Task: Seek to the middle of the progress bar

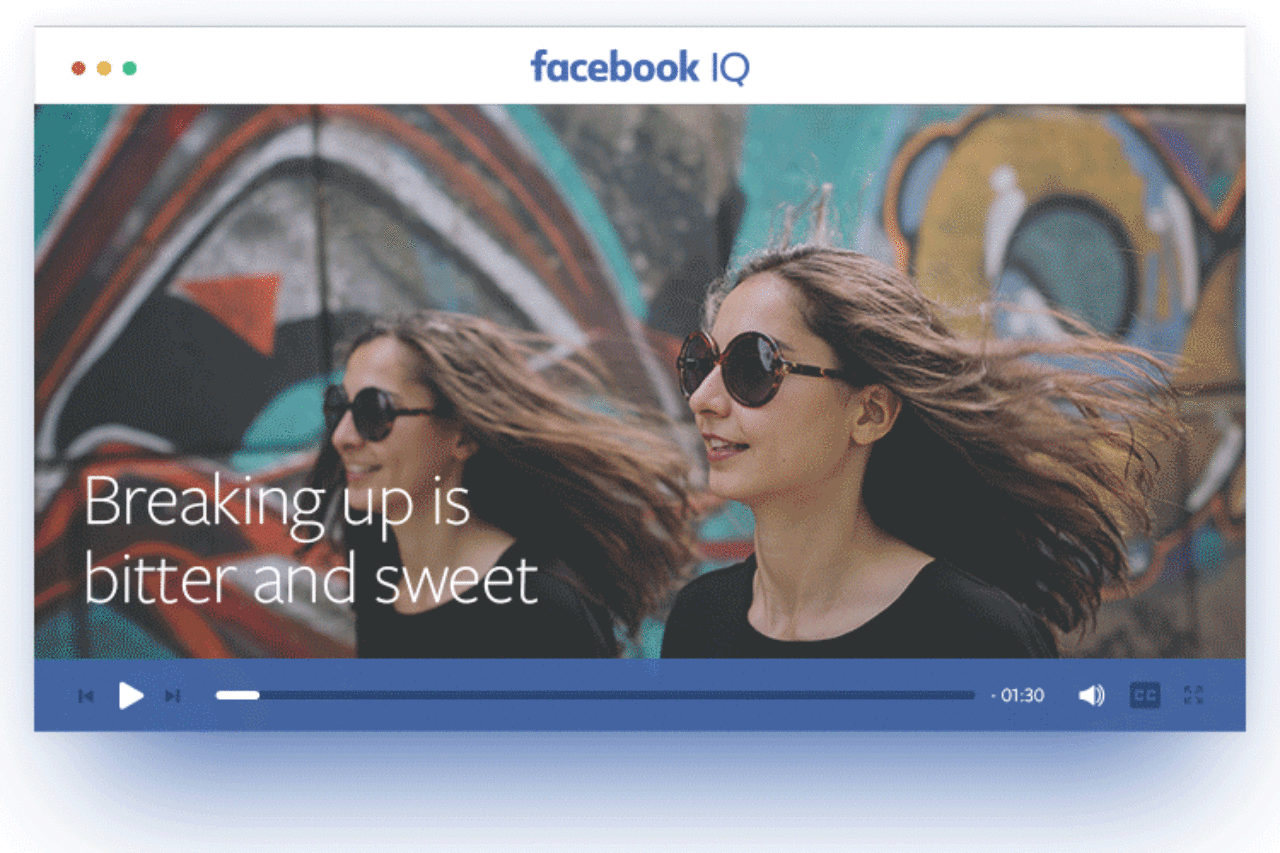Action: (x=596, y=695)
